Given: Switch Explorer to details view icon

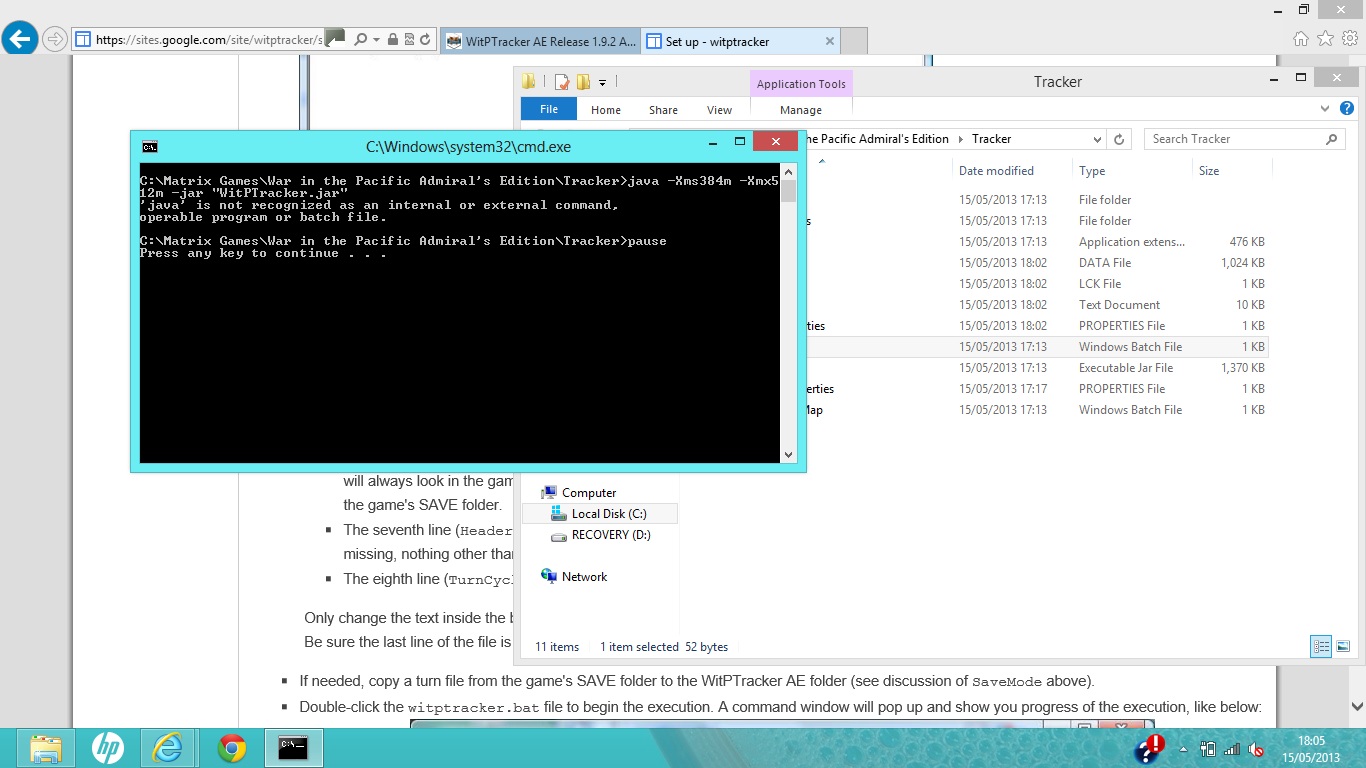Looking at the screenshot, I should click(x=1321, y=647).
